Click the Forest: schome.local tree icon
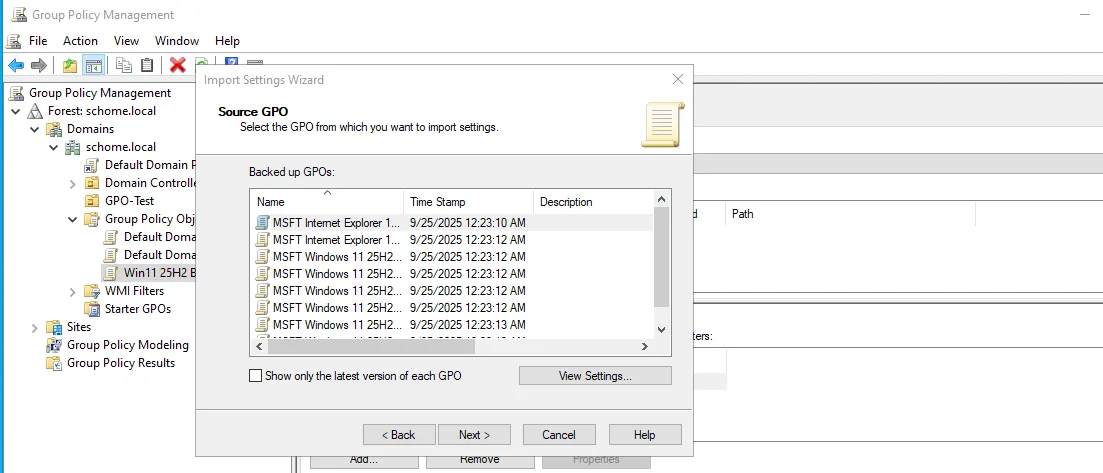The height and width of the screenshot is (473, 1103). click(x=35, y=111)
